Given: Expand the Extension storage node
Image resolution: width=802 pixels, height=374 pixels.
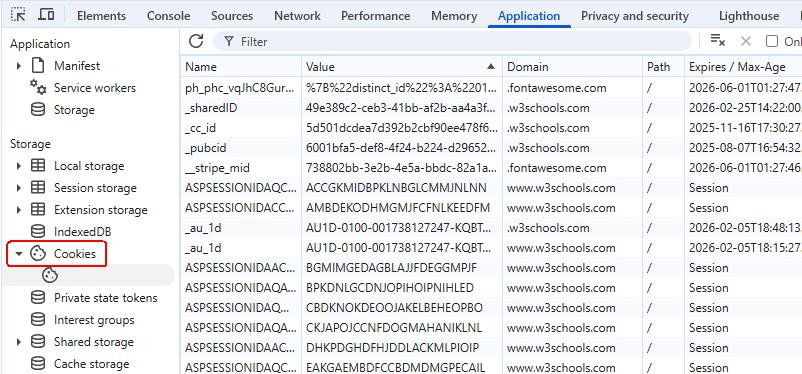Looking at the screenshot, I should [19, 210].
